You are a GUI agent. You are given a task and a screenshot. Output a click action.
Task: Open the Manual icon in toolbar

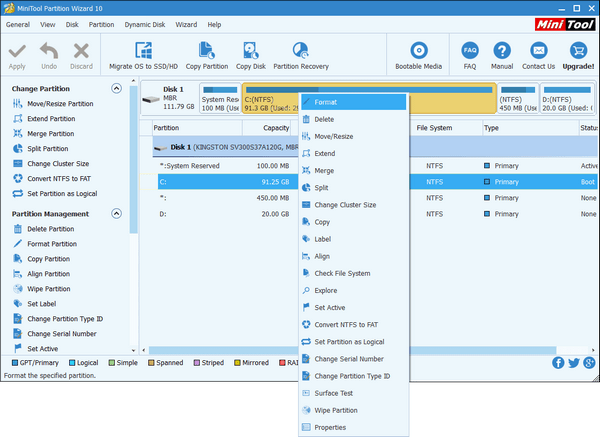(x=501, y=50)
